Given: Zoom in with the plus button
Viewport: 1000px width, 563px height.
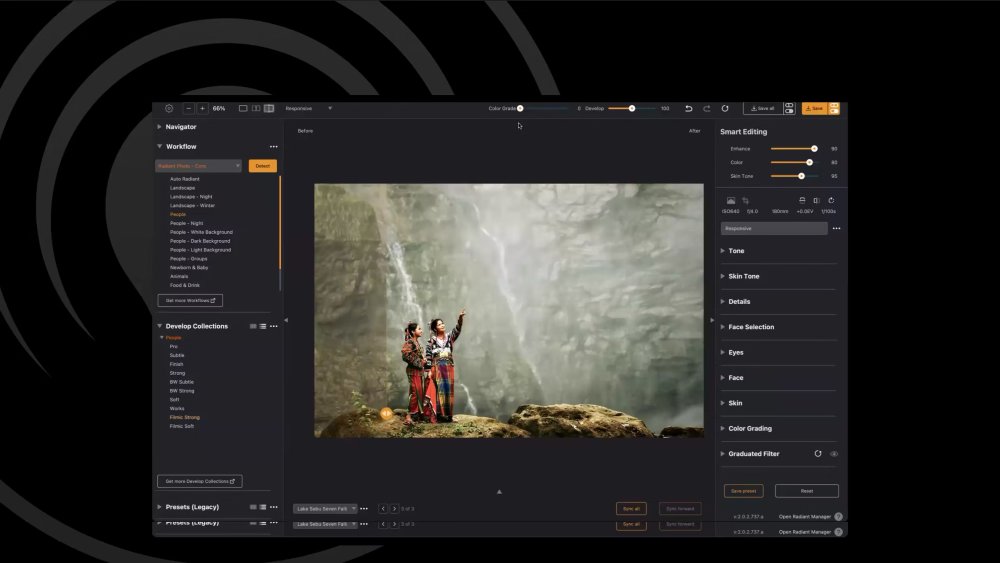Looking at the screenshot, I should [x=202, y=108].
